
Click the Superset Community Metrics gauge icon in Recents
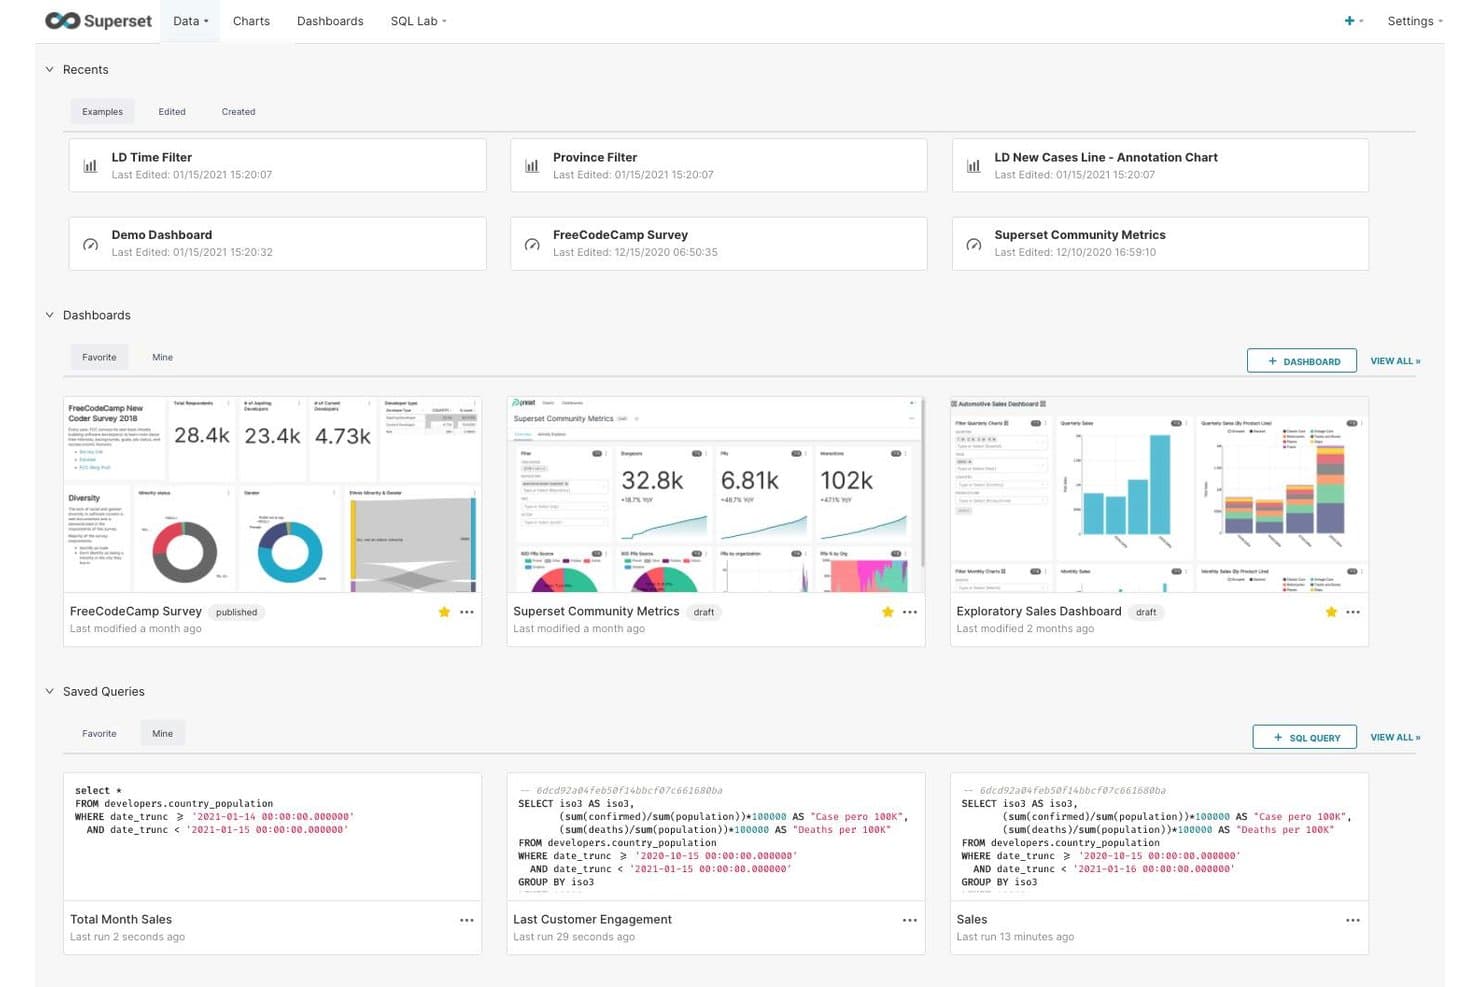point(973,244)
